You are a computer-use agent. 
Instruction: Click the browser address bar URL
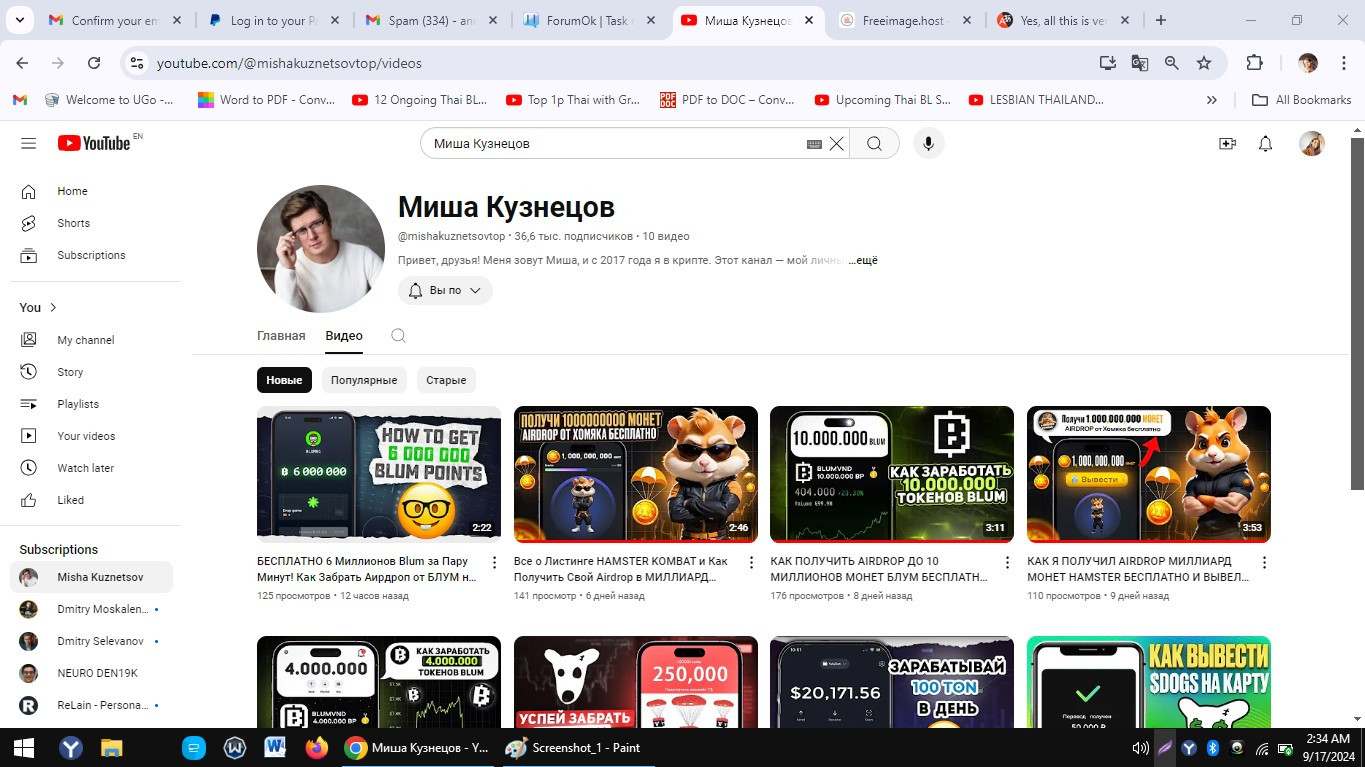289,63
